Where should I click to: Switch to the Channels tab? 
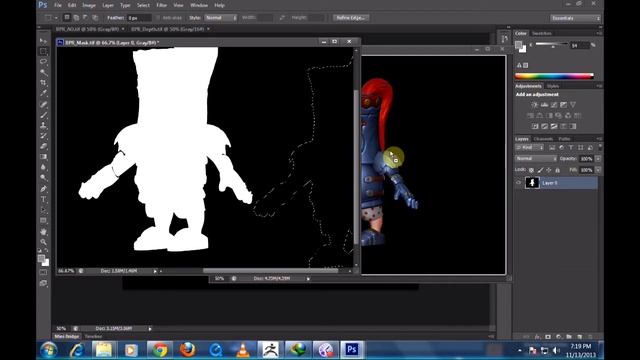[543, 139]
